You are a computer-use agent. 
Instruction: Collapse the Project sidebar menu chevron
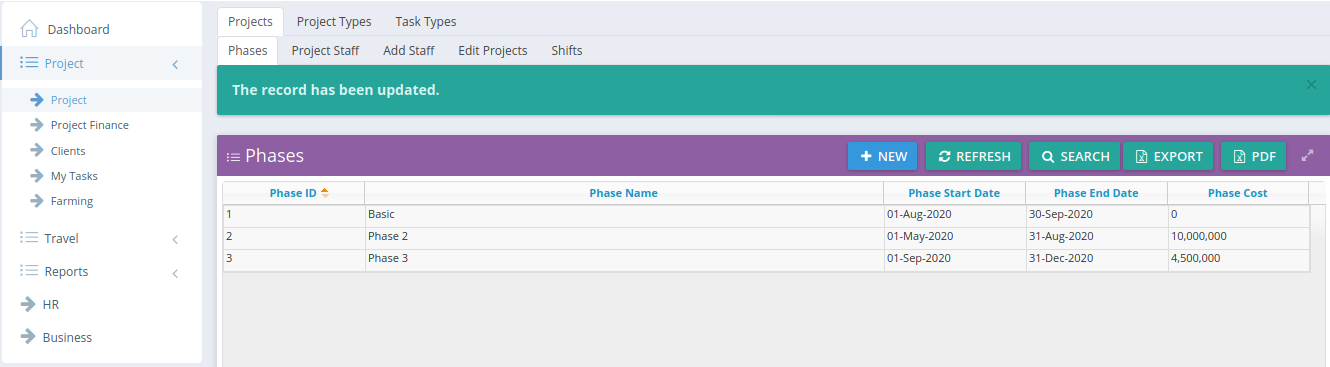coord(175,64)
